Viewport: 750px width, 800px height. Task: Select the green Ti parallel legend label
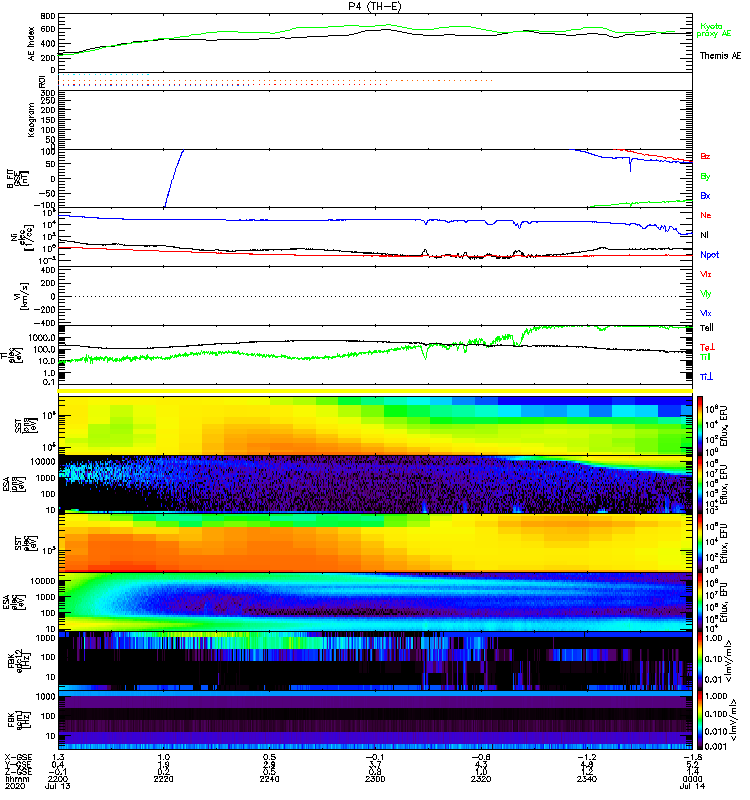[x=705, y=357]
